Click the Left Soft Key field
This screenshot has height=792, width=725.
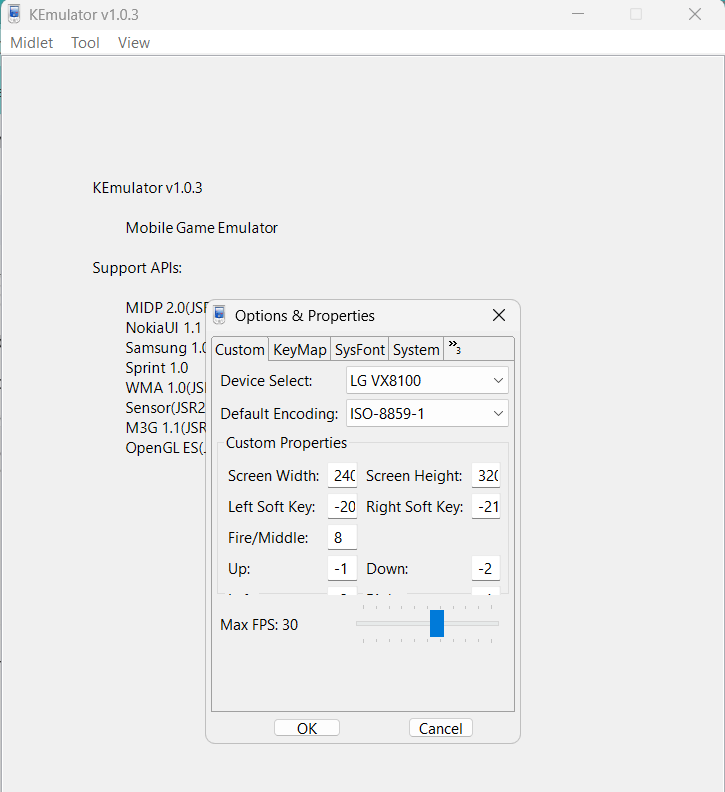pos(343,507)
